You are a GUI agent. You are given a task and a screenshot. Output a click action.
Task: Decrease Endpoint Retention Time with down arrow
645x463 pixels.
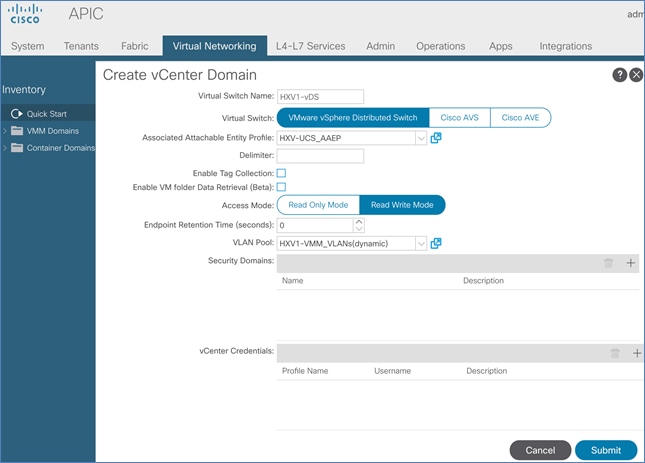point(359,229)
